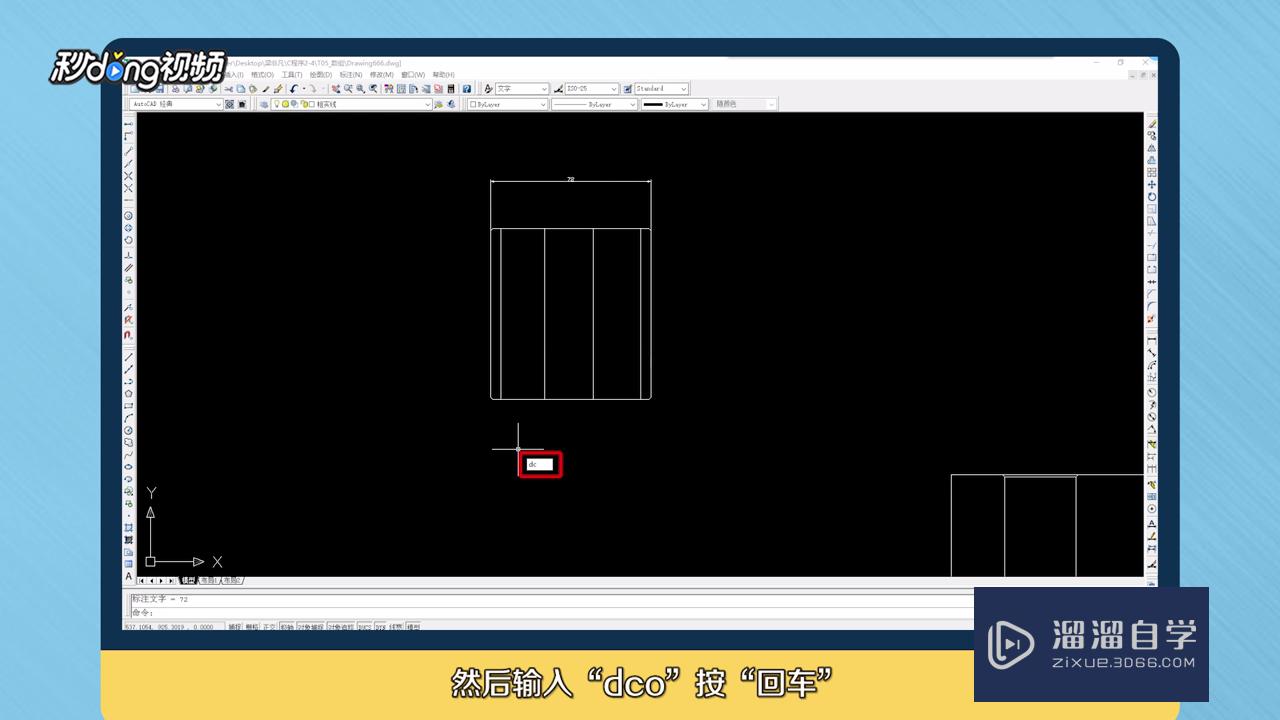
Task: Open the 工具(T) menu
Action: [292, 75]
